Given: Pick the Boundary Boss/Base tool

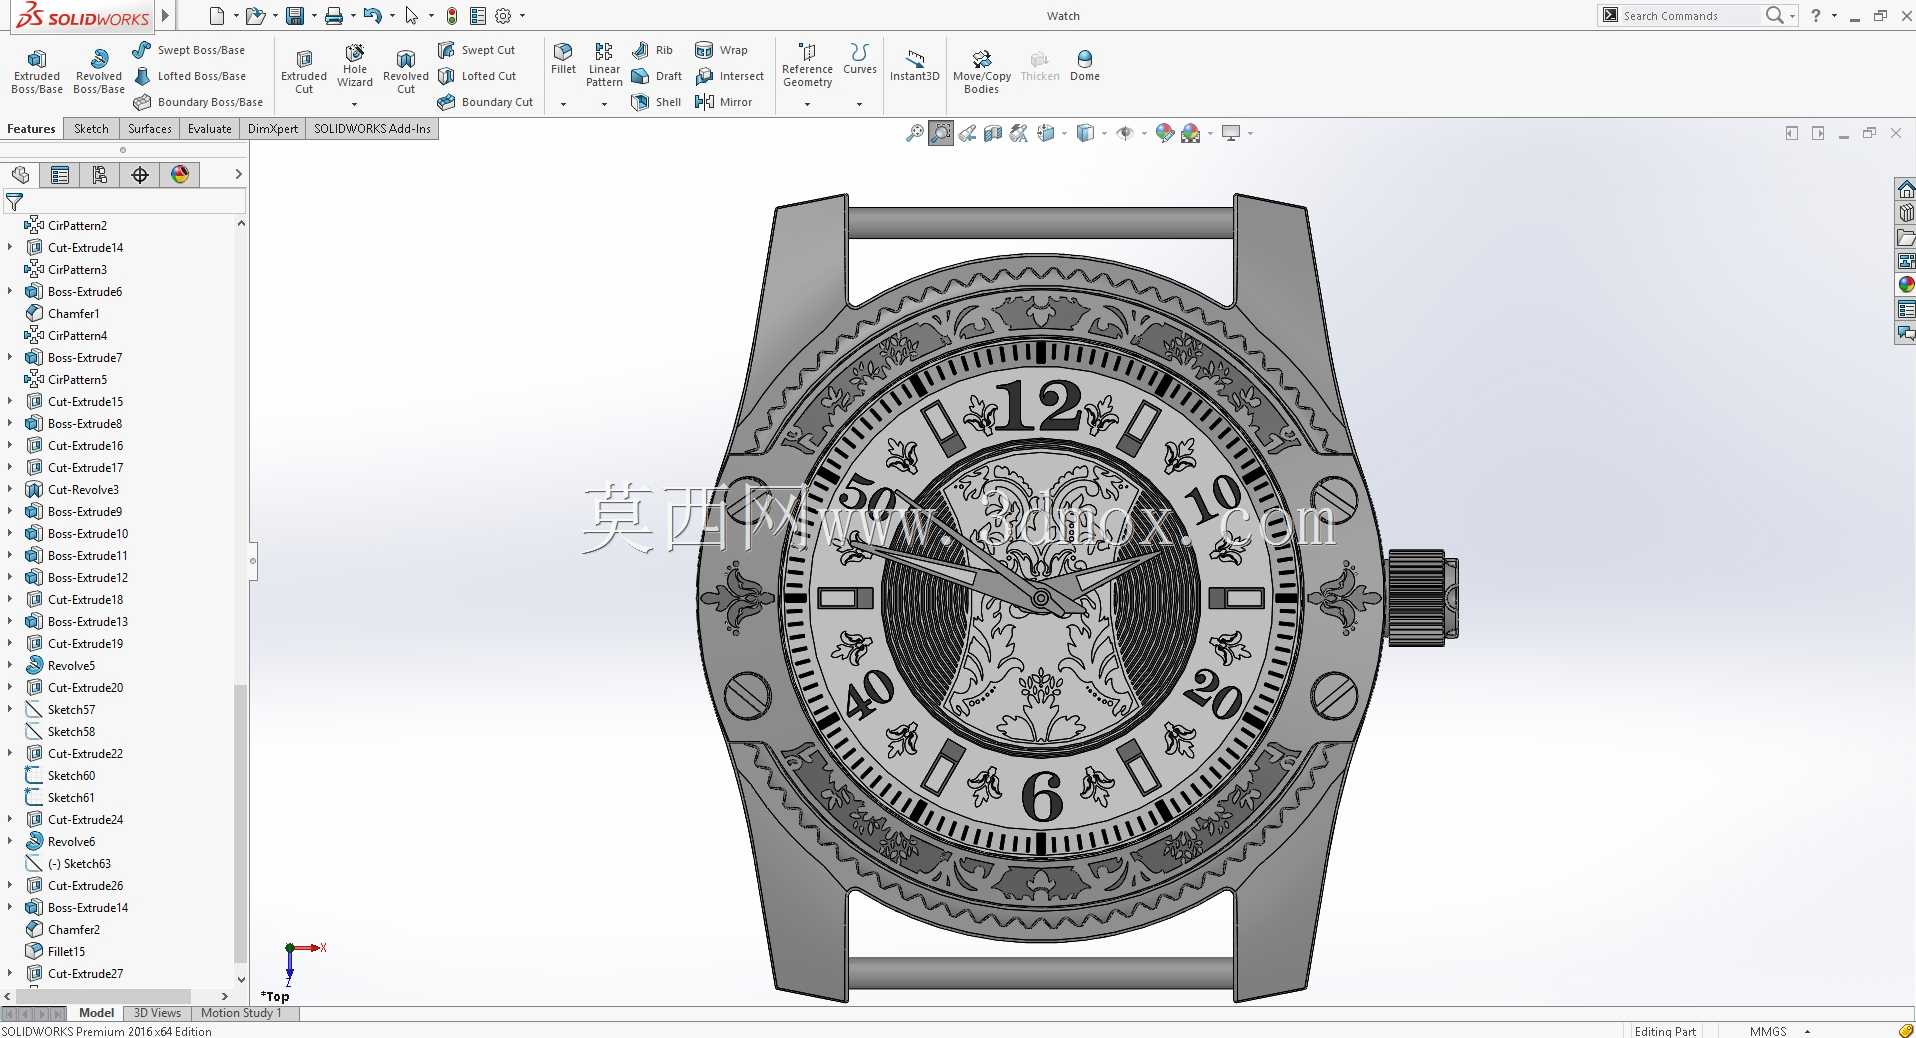Looking at the screenshot, I should click(x=198, y=102).
